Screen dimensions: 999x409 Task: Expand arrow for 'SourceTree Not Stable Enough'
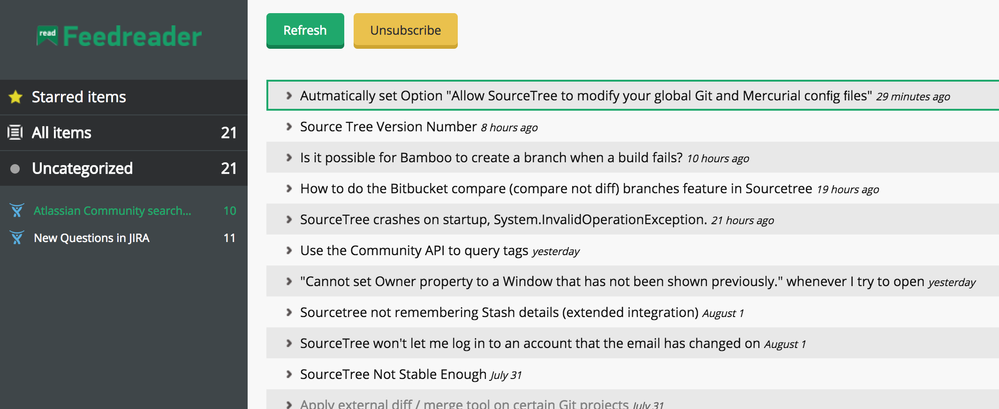coord(289,375)
